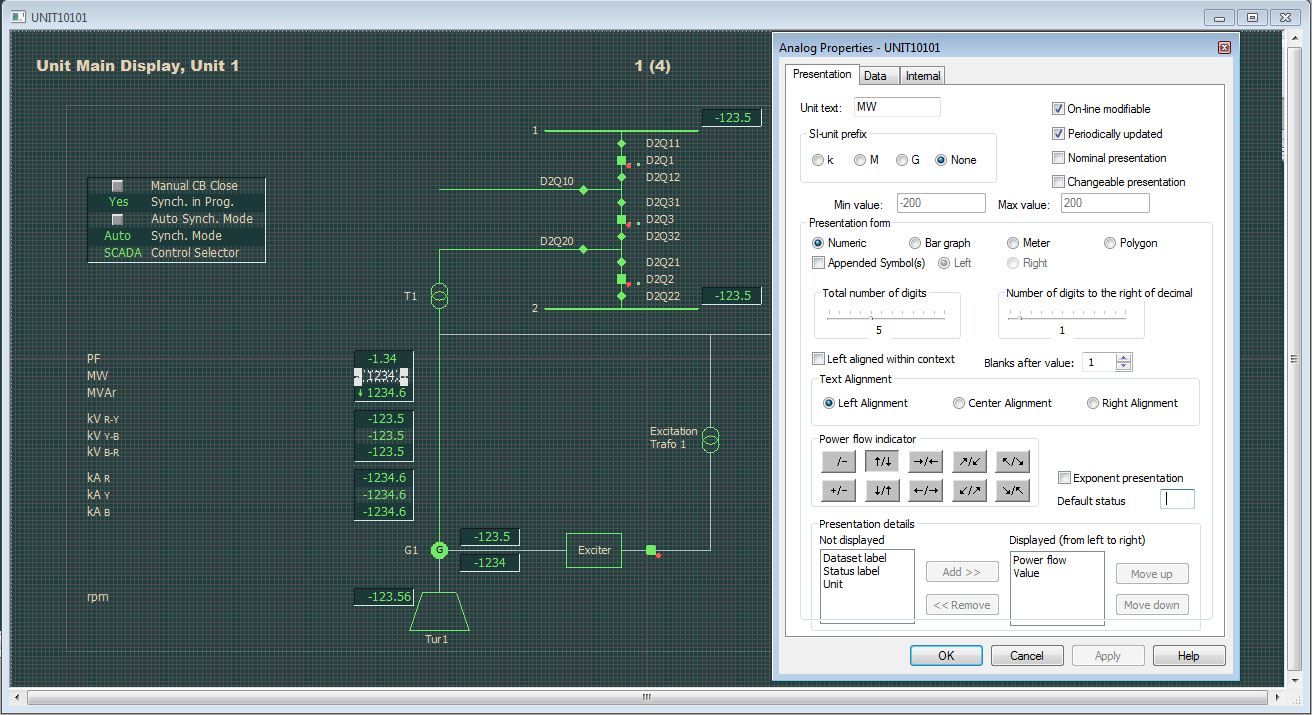Screen dimensions: 1312x715
Task: Select Right Alignment
Action: 1093,403
